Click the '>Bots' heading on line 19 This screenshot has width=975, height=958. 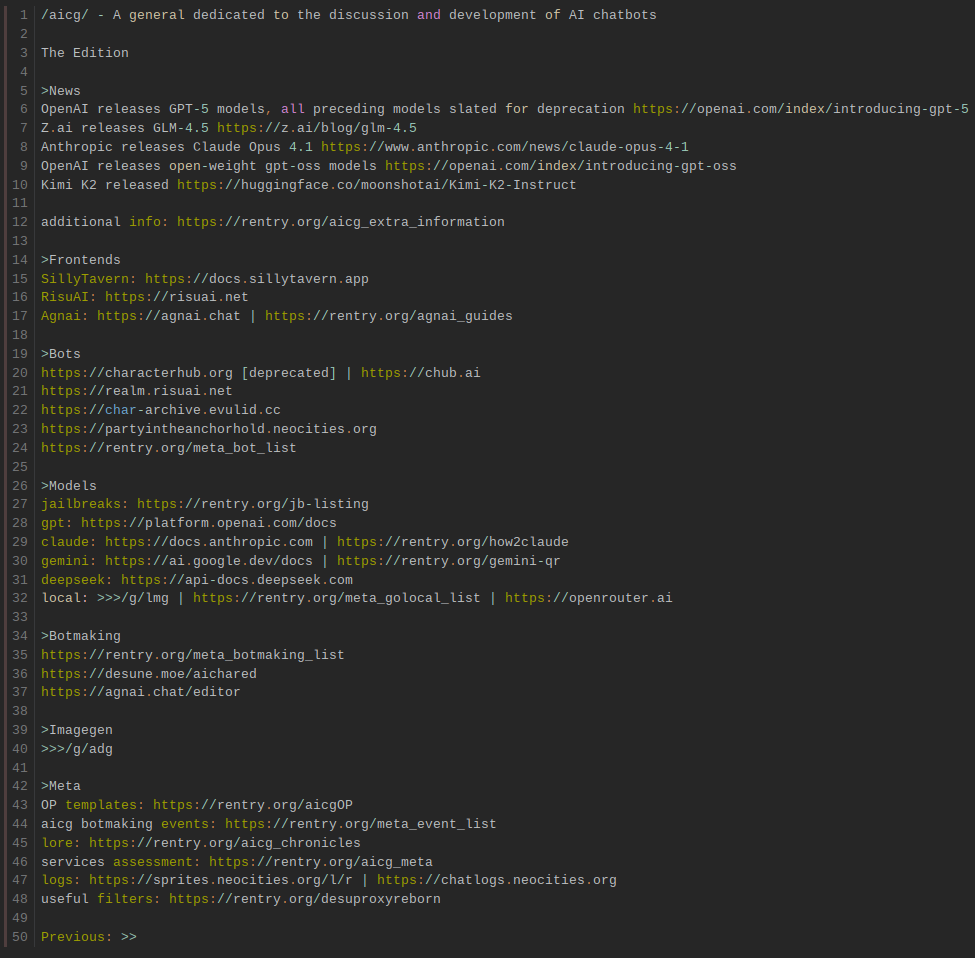61,354
